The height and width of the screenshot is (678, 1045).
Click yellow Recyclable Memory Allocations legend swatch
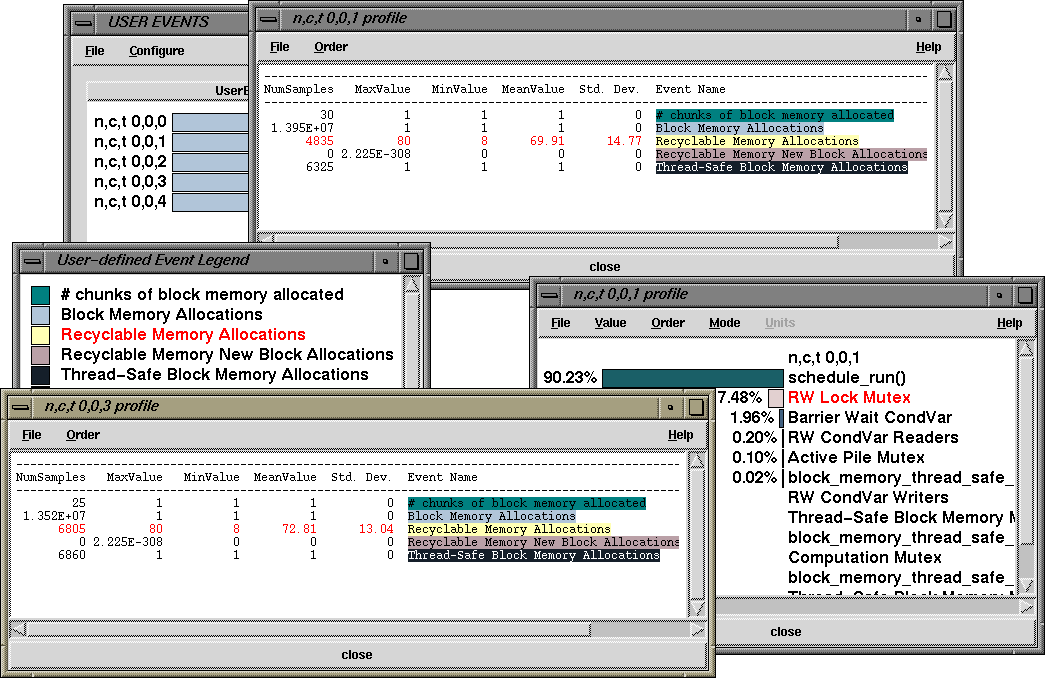pyautogui.click(x=41, y=335)
